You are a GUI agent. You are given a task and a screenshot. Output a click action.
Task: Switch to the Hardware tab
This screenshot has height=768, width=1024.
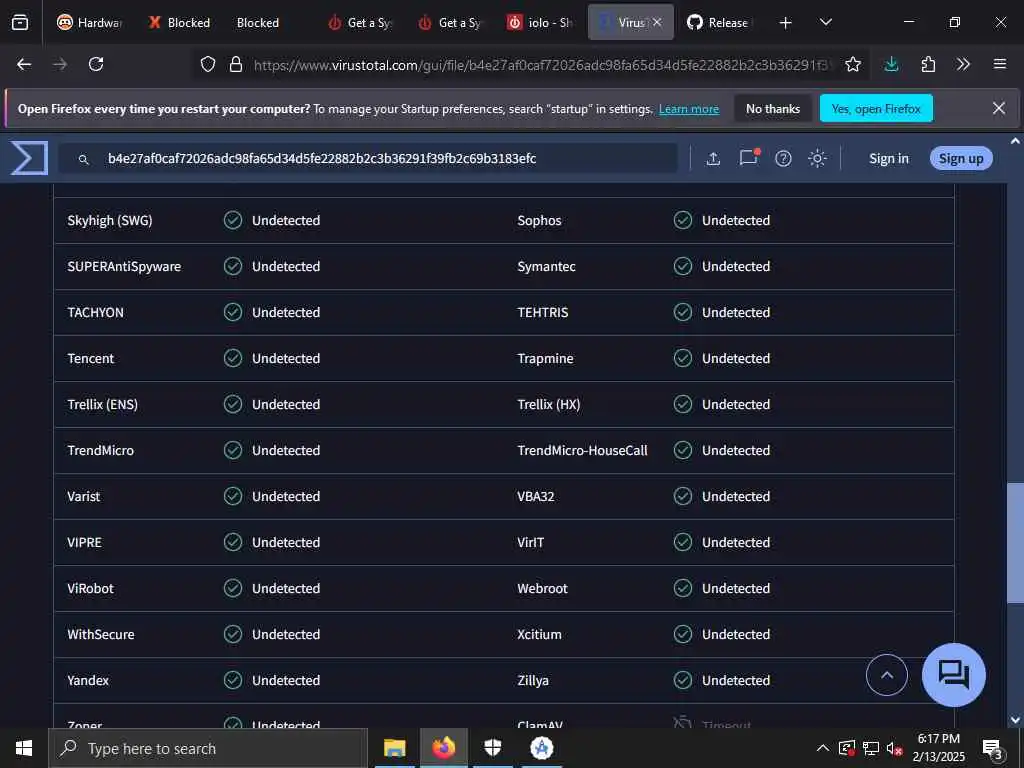click(x=89, y=22)
